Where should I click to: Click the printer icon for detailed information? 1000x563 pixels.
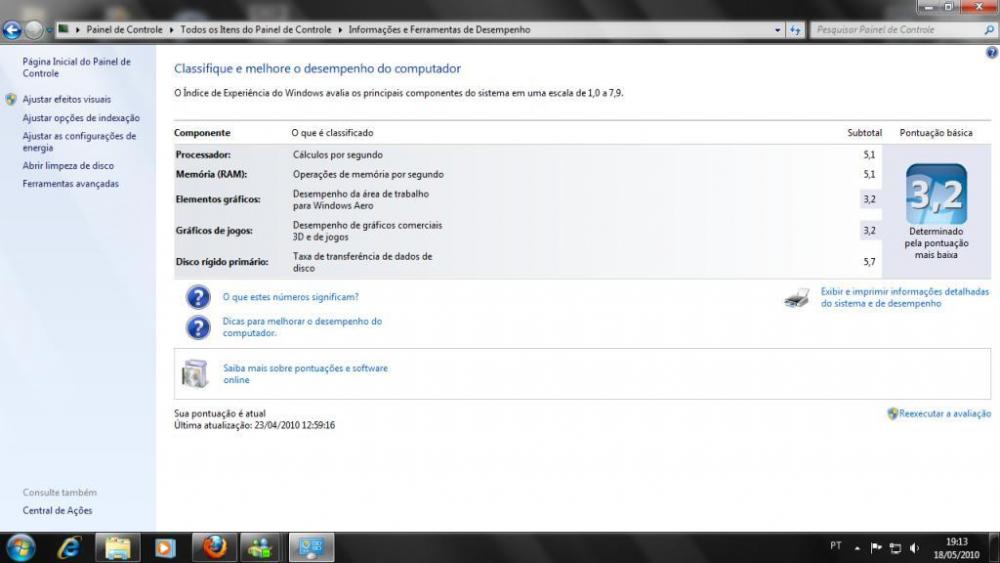pyautogui.click(x=797, y=297)
